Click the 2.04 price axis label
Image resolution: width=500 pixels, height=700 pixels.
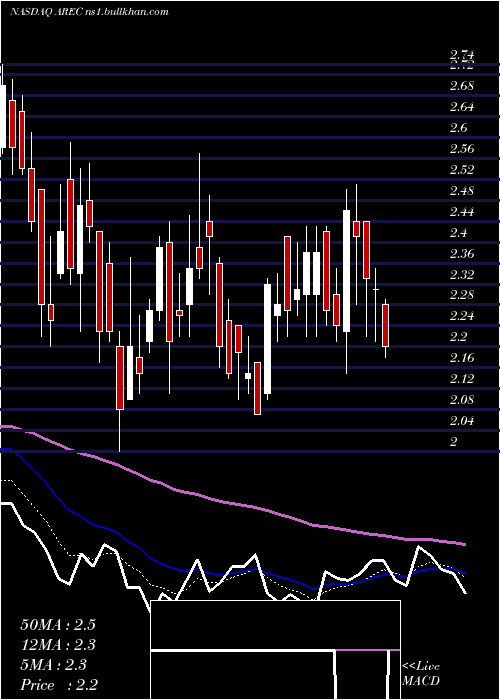pyautogui.click(x=462, y=420)
